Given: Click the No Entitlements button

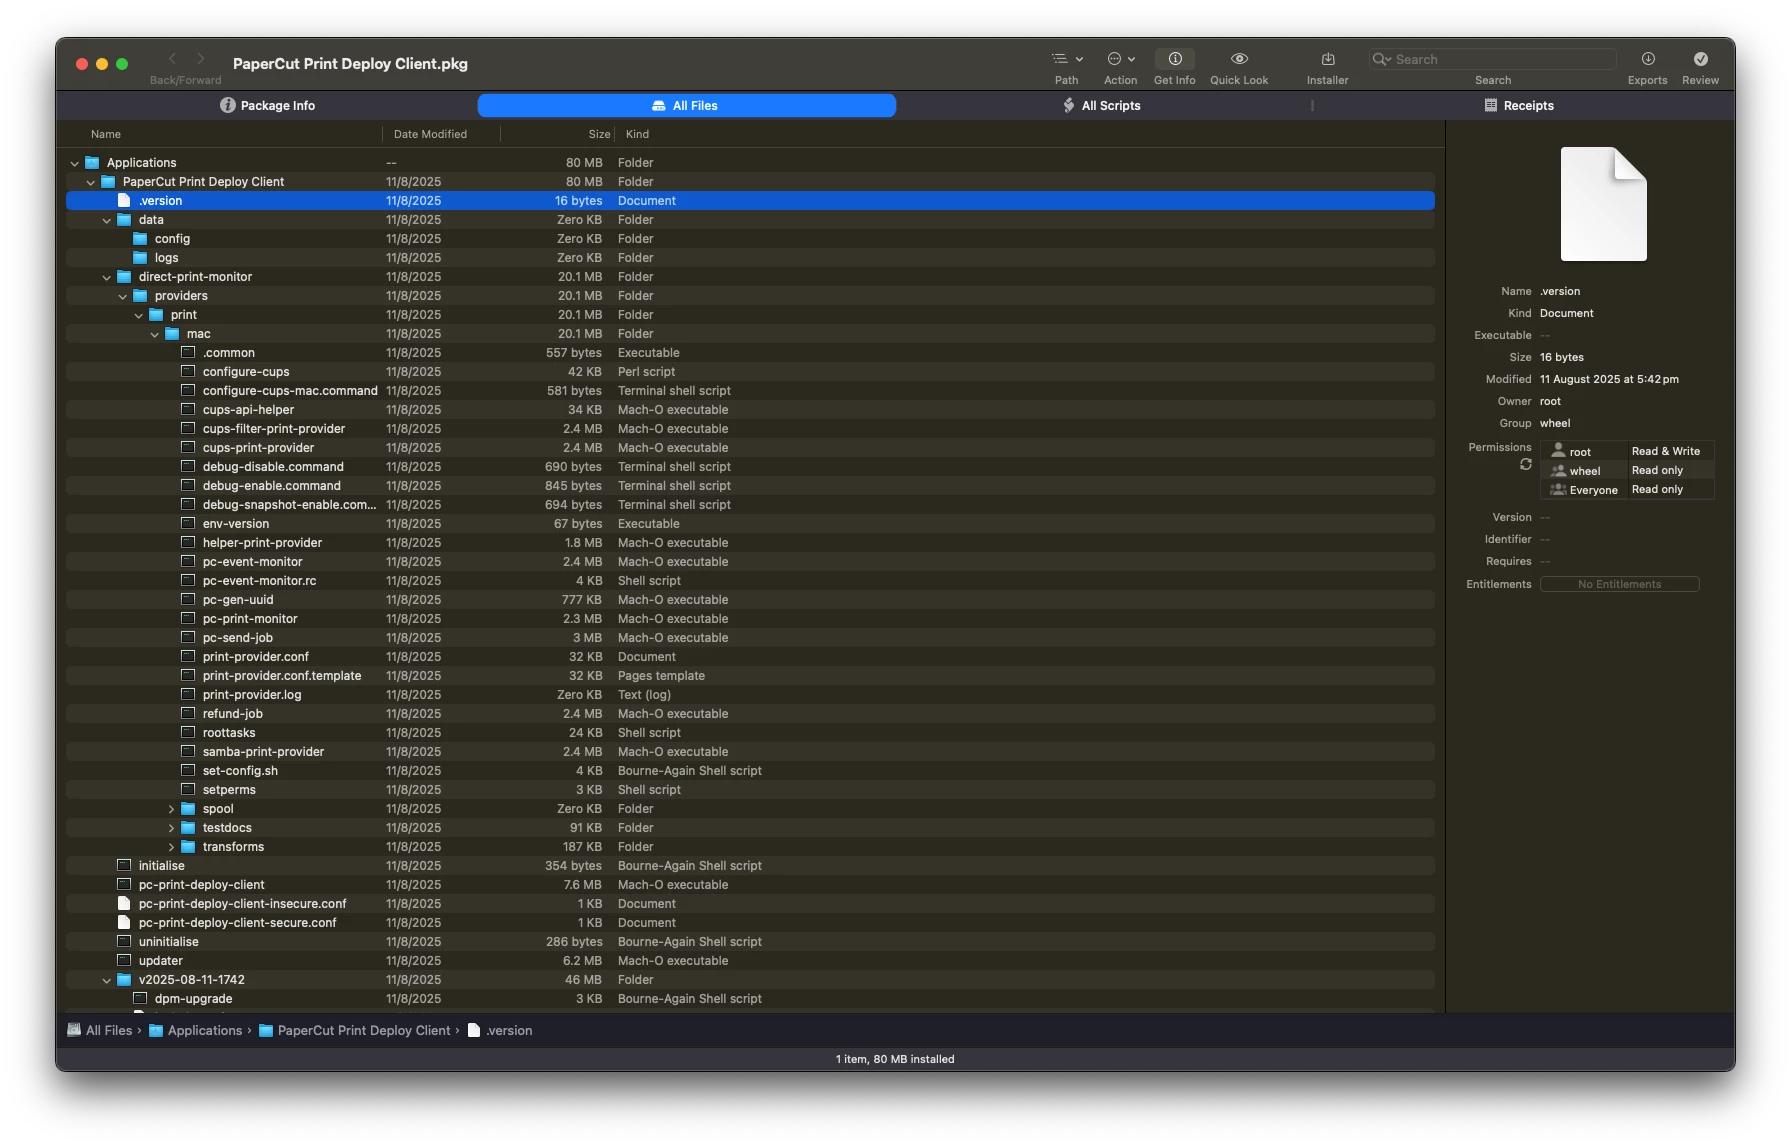Looking at the screenshot, I should point(1619,584).
